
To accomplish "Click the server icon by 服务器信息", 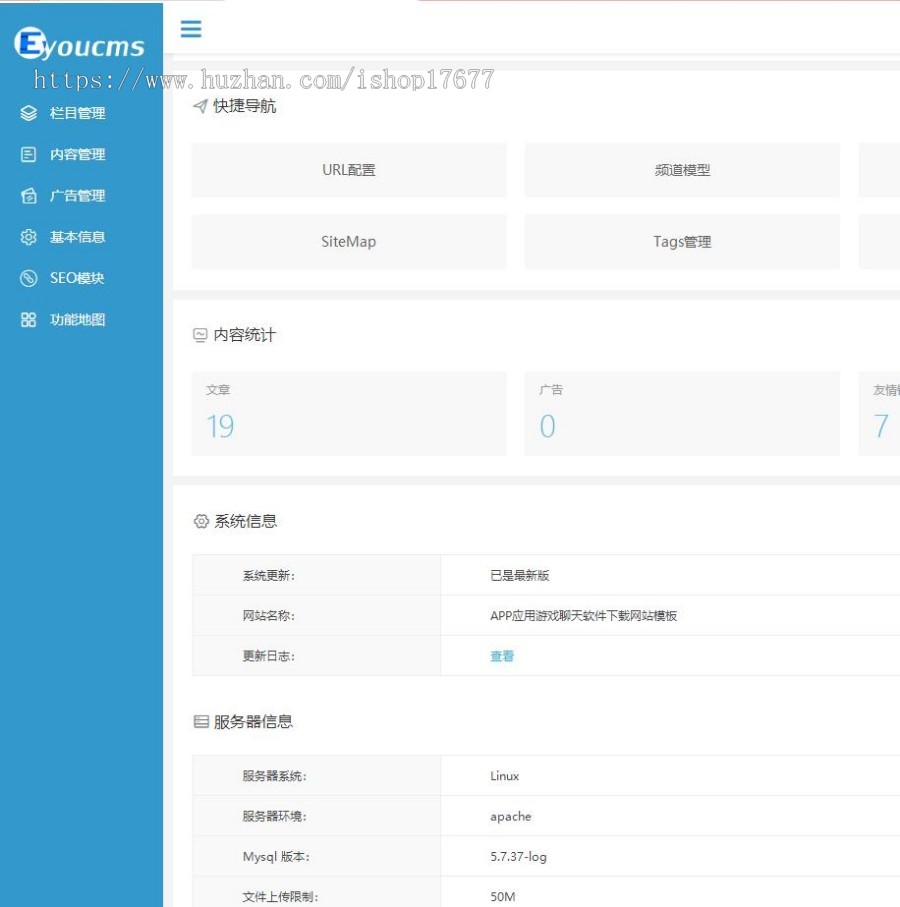I will pos(201,721).
